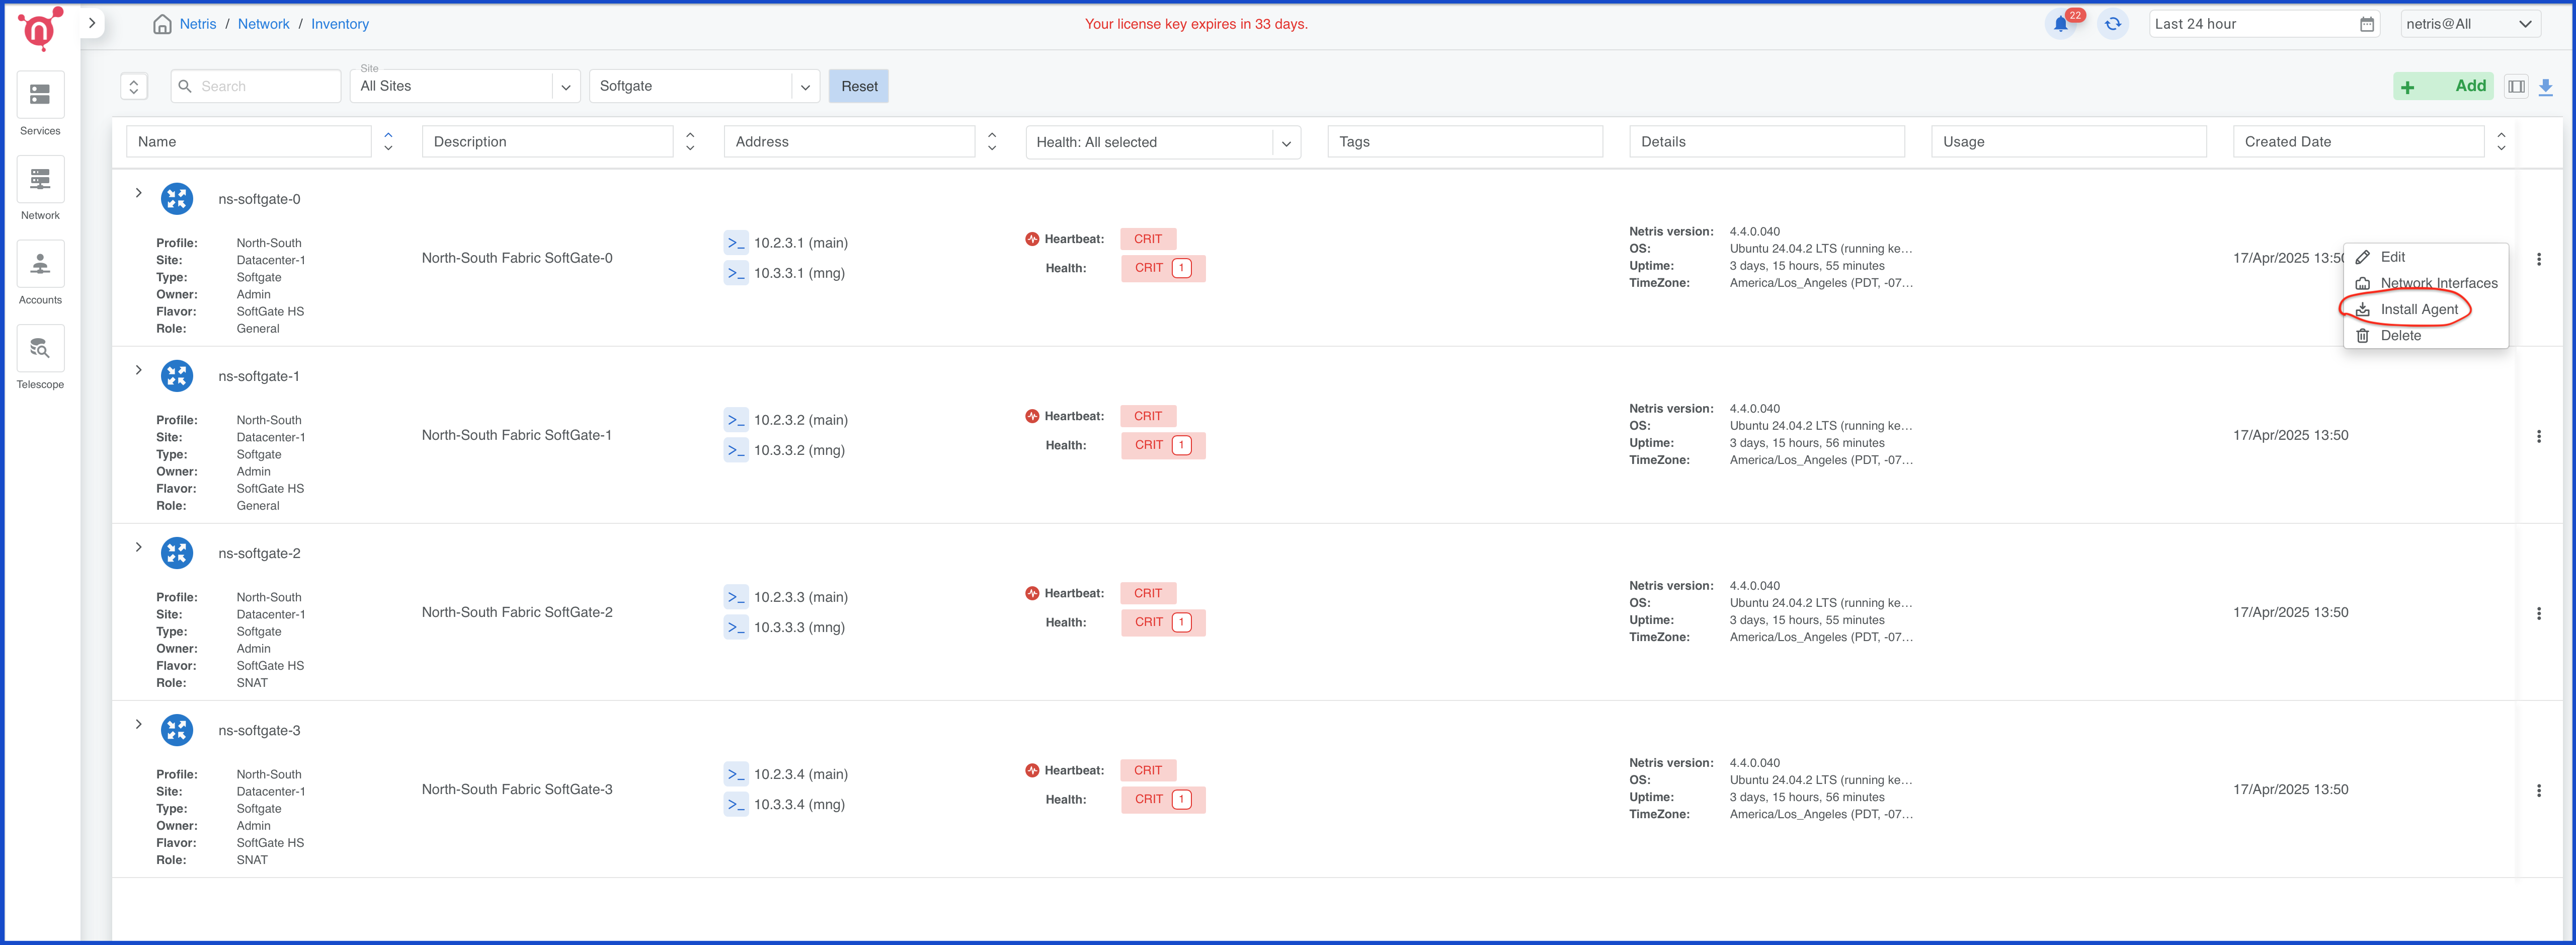The width and height of the screenshot is (2576, 945).
Task: Open the Accounts section in sidebar
Action: tap(40, 272)
